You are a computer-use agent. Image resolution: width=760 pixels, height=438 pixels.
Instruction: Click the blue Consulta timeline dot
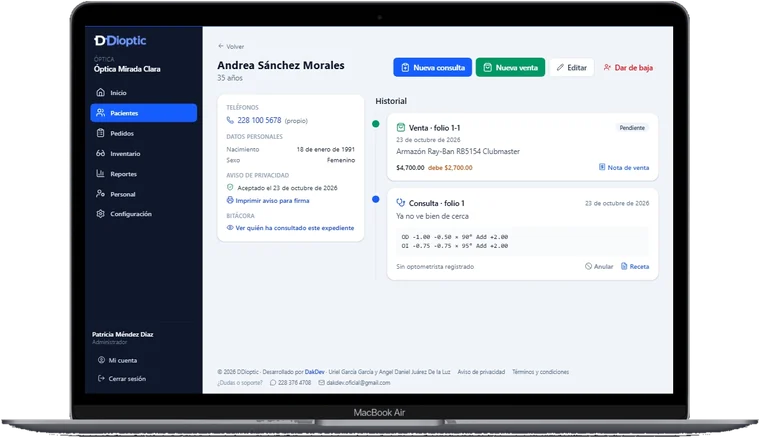[376, 199]
